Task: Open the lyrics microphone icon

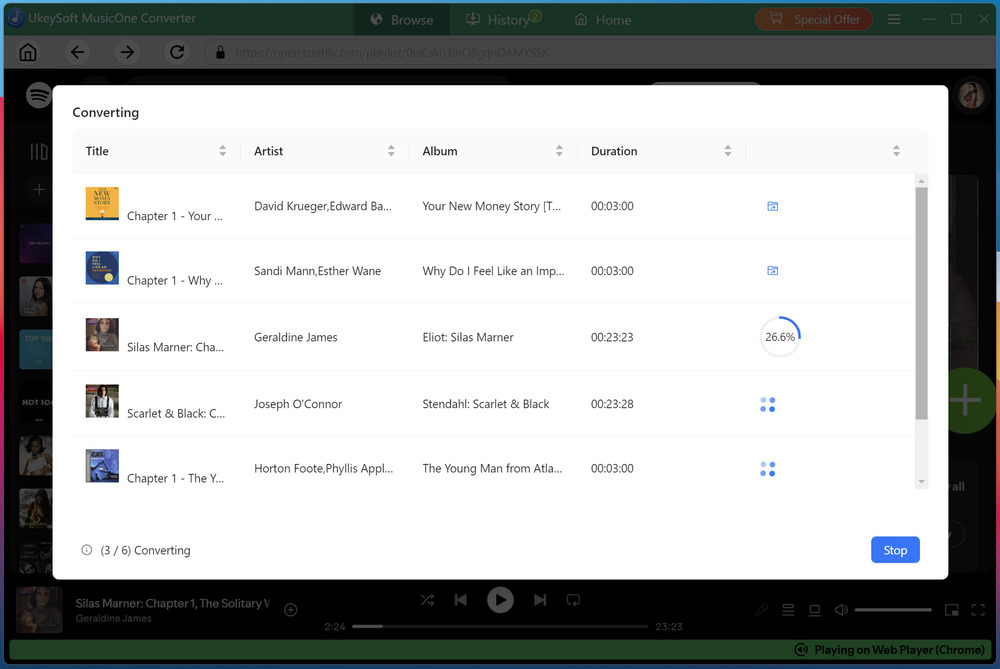Action: click(761, 610)
